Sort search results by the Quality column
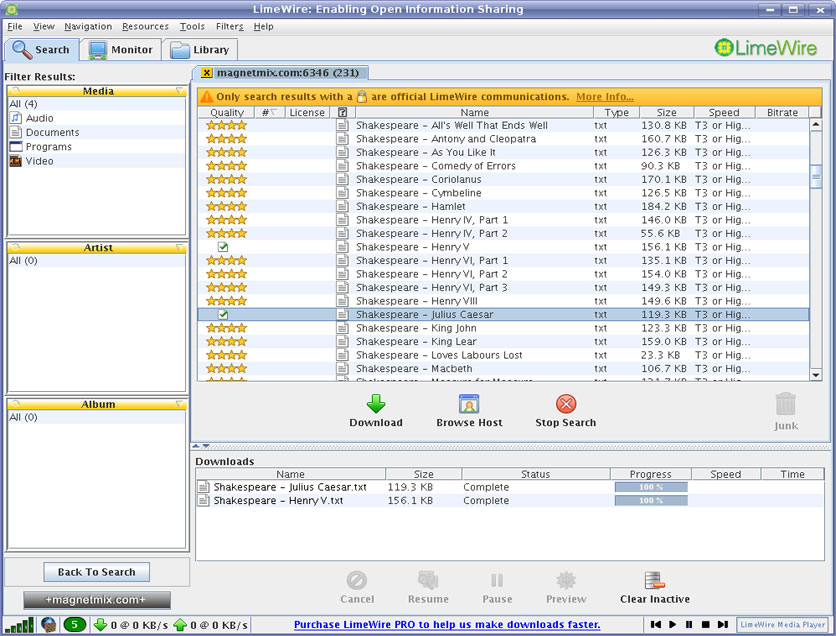Image resolution: width=836 pixels, height=636 pixels. coord(227,112)
